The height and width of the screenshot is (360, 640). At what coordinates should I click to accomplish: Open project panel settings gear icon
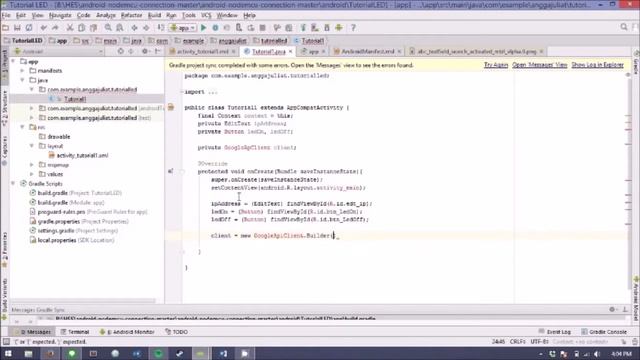pos(145,51)
